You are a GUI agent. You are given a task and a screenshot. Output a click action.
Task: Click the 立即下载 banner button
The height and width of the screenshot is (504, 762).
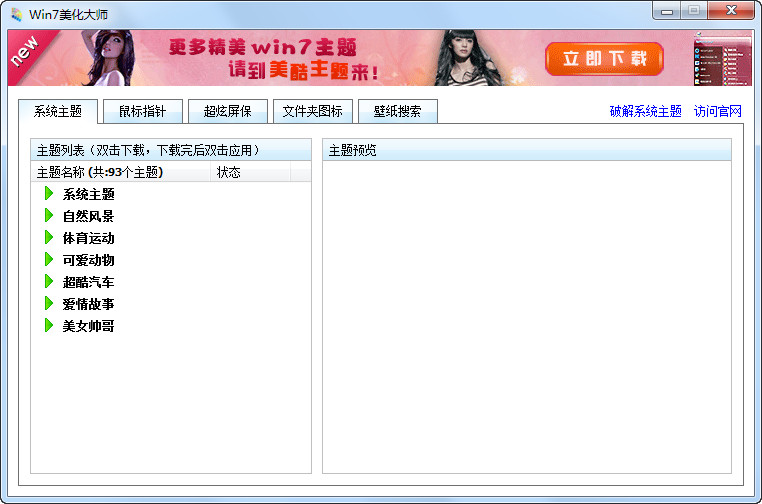coord(604,59)
